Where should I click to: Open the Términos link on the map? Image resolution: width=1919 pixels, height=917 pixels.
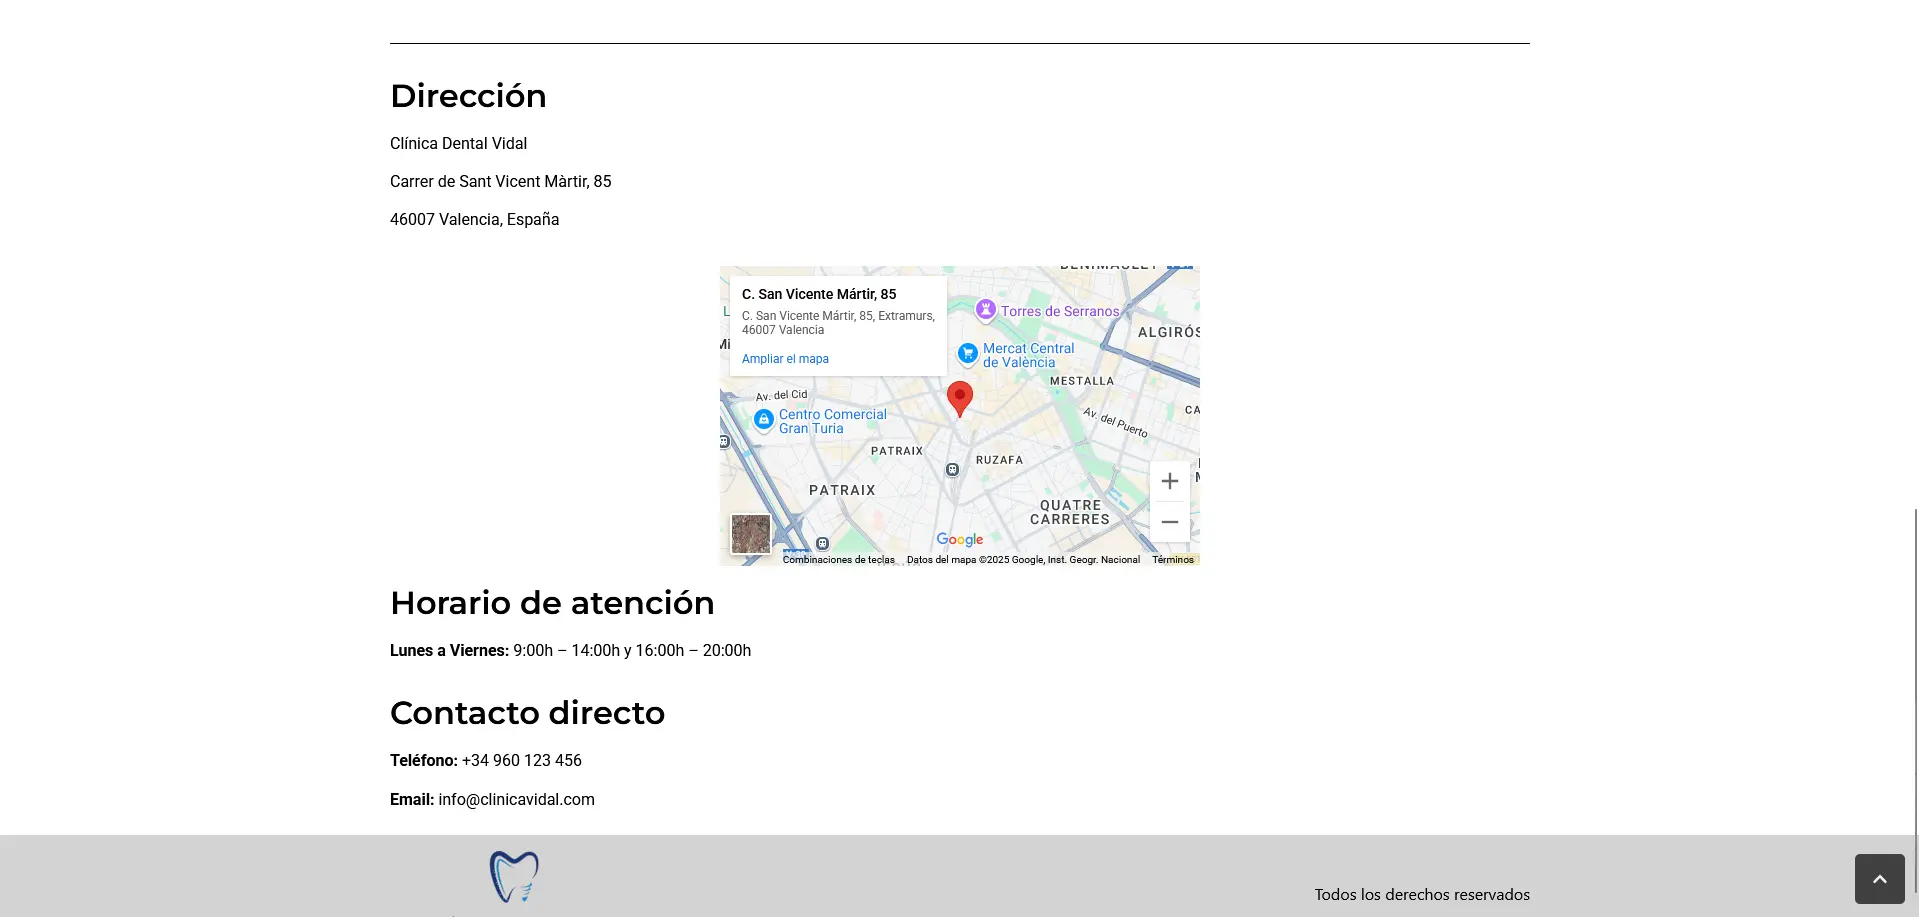coord(1172,559)
